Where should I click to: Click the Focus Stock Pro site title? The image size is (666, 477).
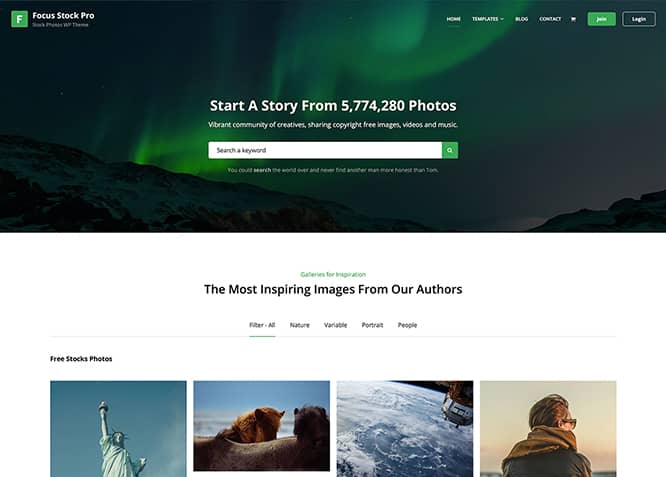tap(63, 15)
